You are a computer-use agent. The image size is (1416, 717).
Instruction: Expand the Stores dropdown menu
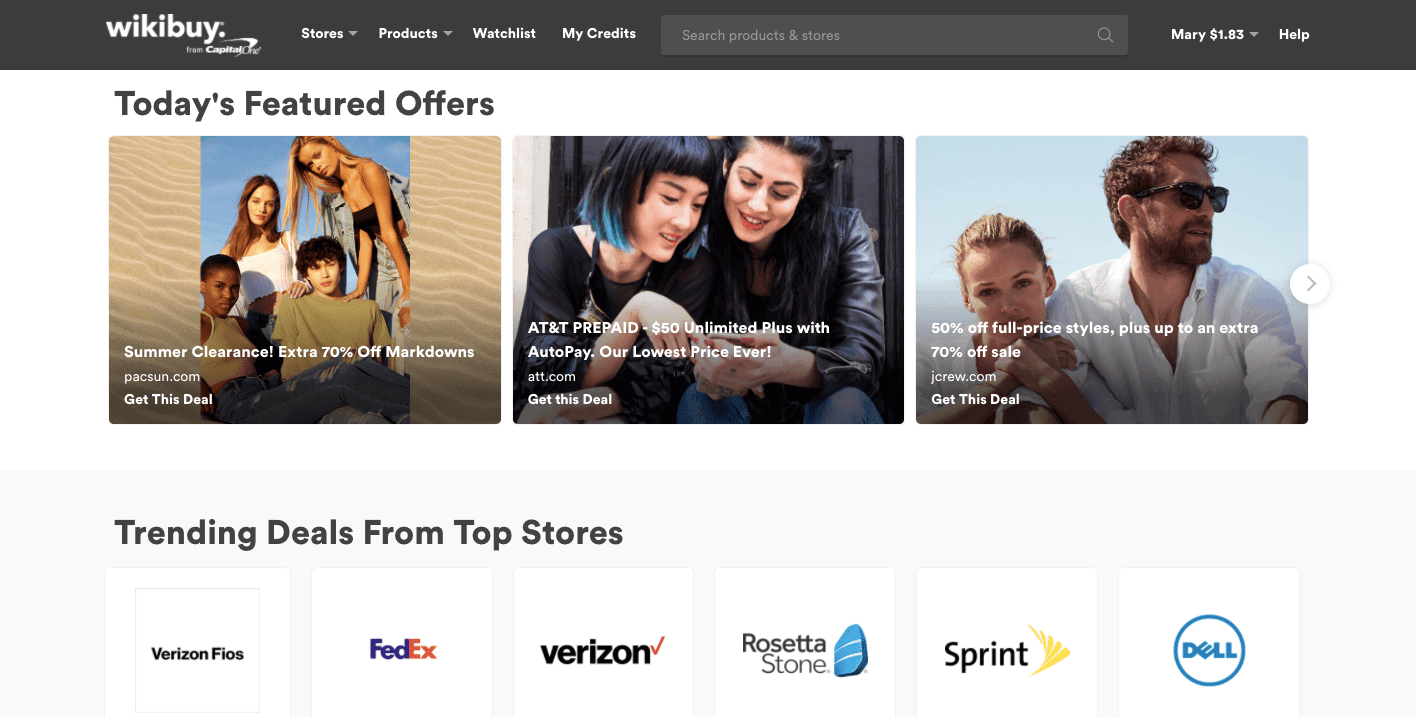coord(329,34)
